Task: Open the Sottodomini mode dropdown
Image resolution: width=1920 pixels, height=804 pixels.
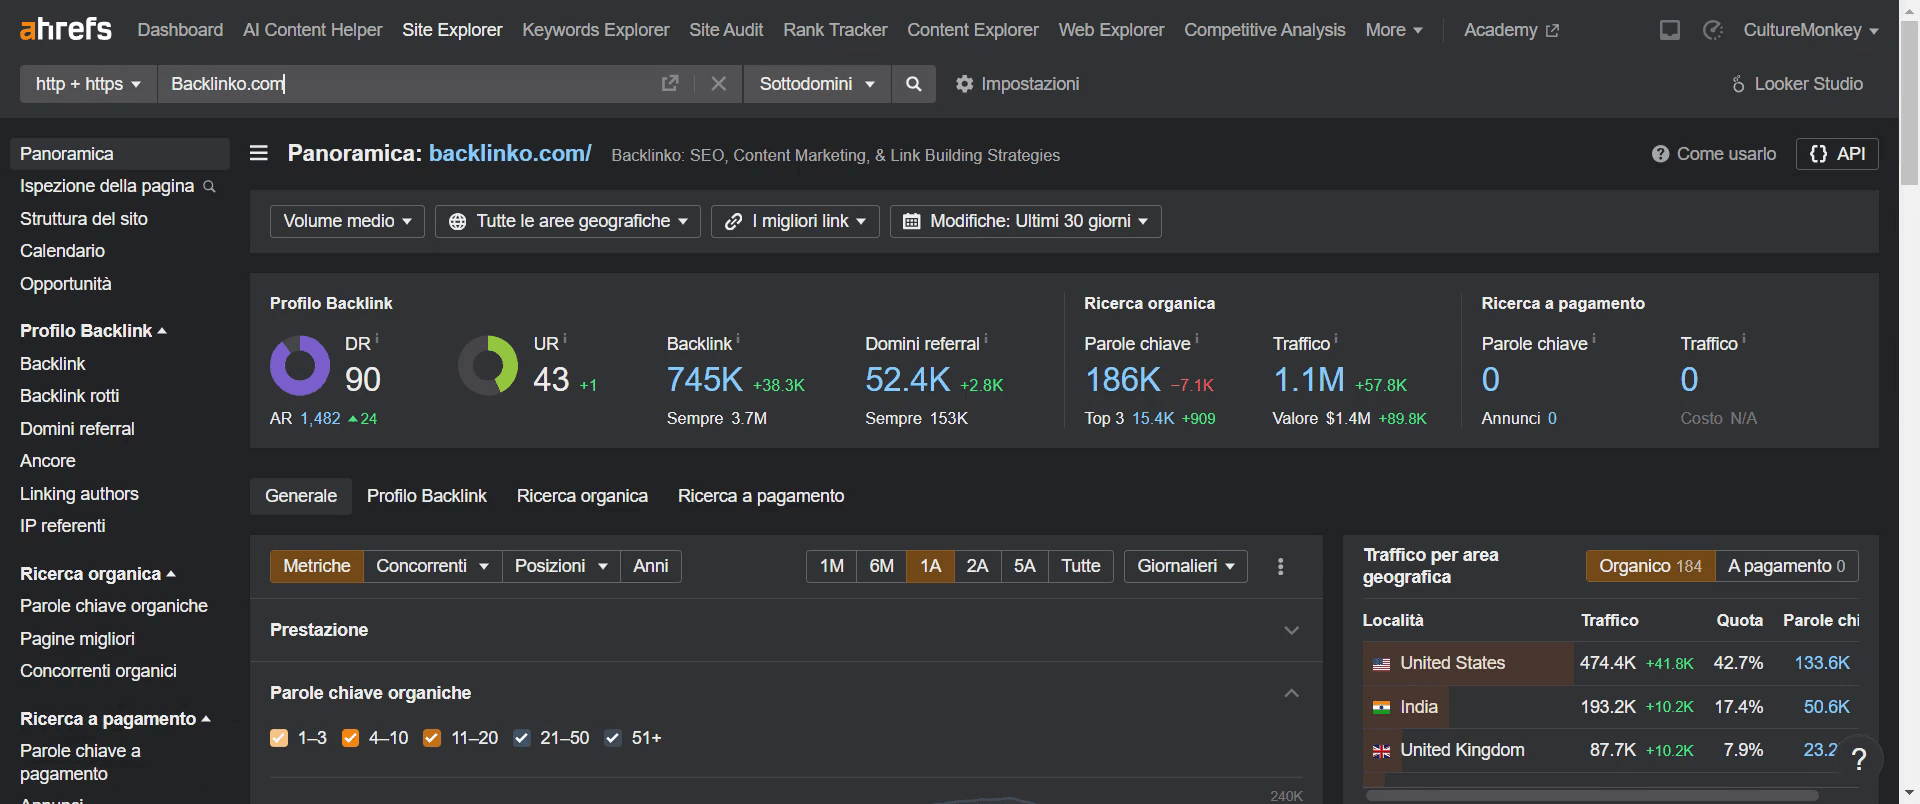Action: [816, 84]
